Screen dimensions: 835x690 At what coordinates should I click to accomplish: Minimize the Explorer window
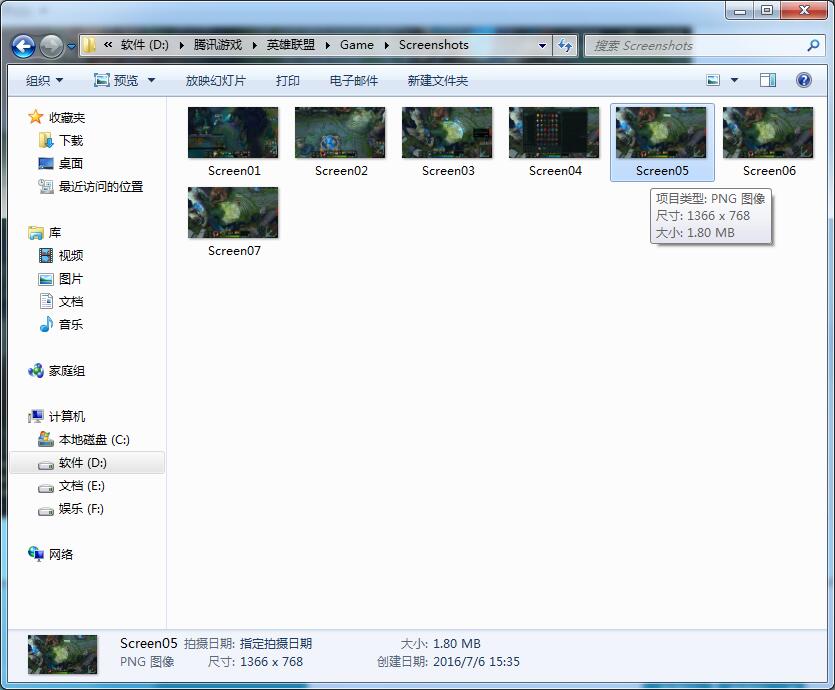click(740, 10)
